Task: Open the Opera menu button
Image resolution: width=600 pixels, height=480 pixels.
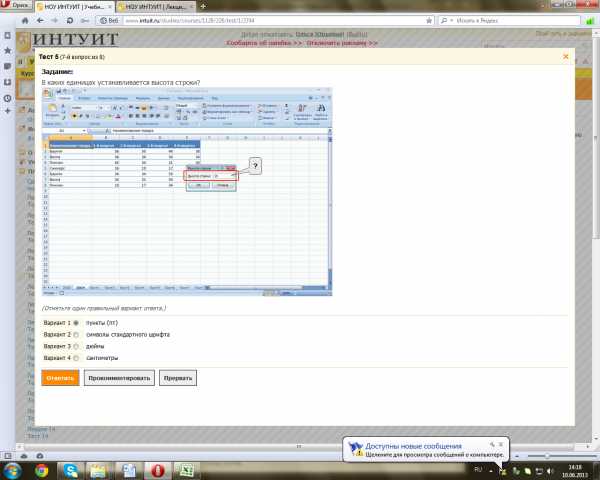Action: (x=15, y=5)
